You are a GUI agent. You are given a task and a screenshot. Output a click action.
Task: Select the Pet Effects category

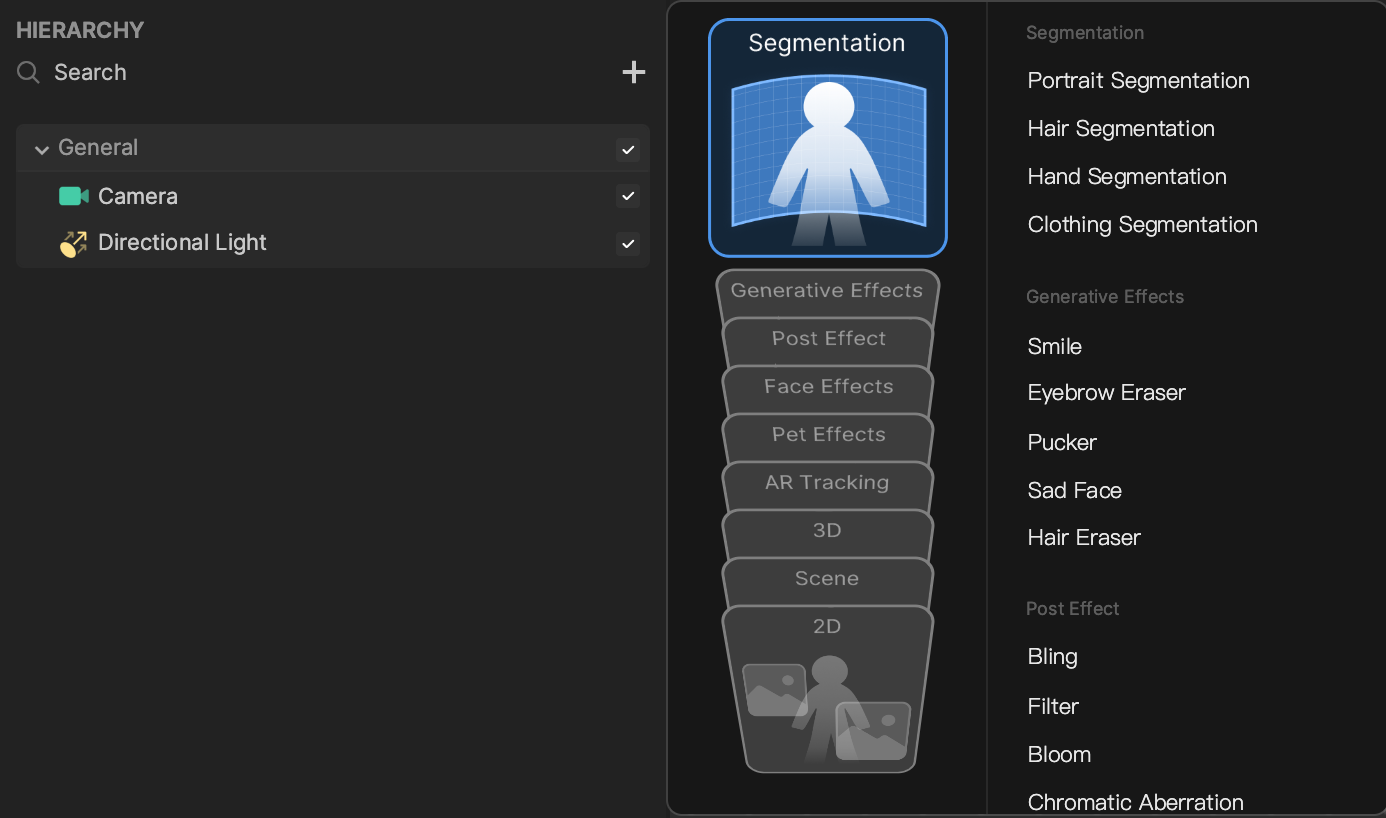point(827,435)
